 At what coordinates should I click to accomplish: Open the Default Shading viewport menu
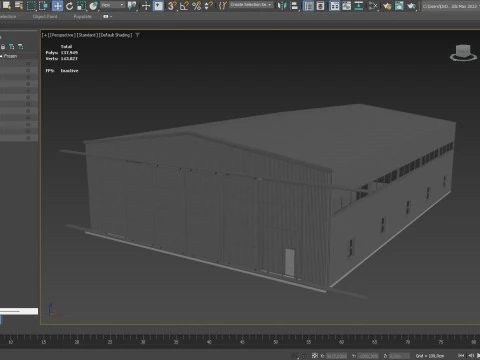(116, 35)
